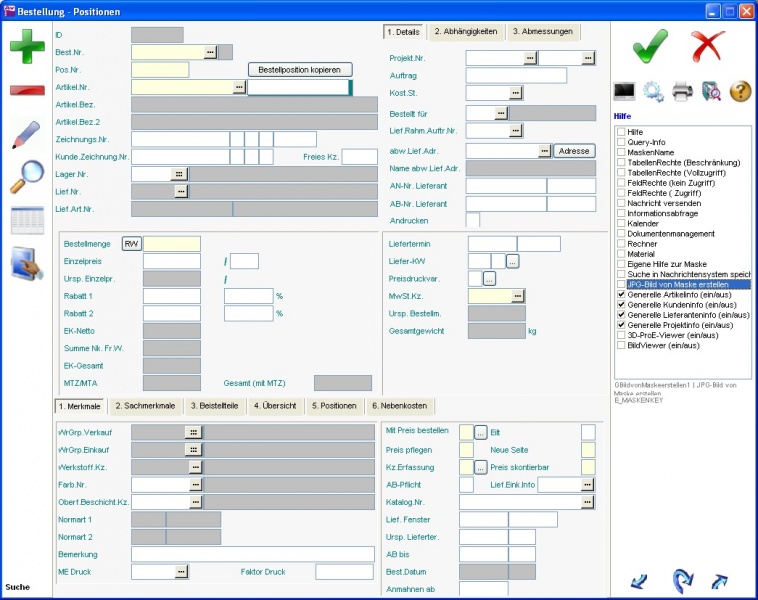Image resolution: width=758 pixels, height=600 pixels.
Task: Cancel with the red X icon
Action: 707,45
